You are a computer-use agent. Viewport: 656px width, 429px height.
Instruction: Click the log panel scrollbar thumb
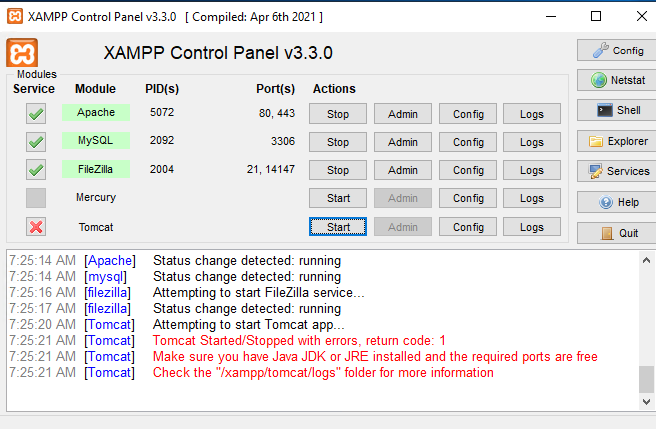[646, 379]
